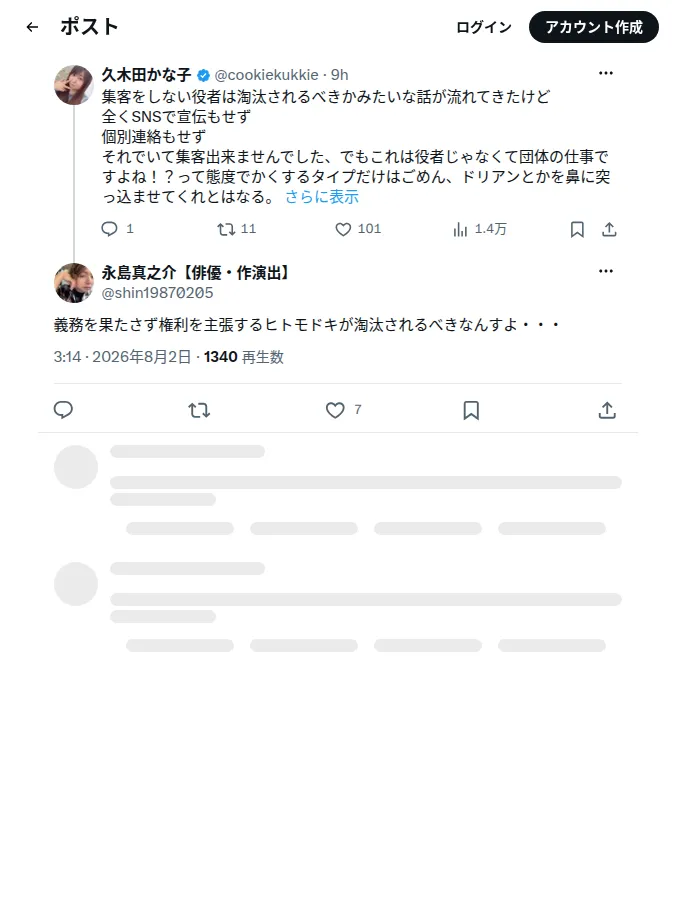
Task: Repost 久木田かな子's post with 11 reposts
Action: [x=226, y=230]
